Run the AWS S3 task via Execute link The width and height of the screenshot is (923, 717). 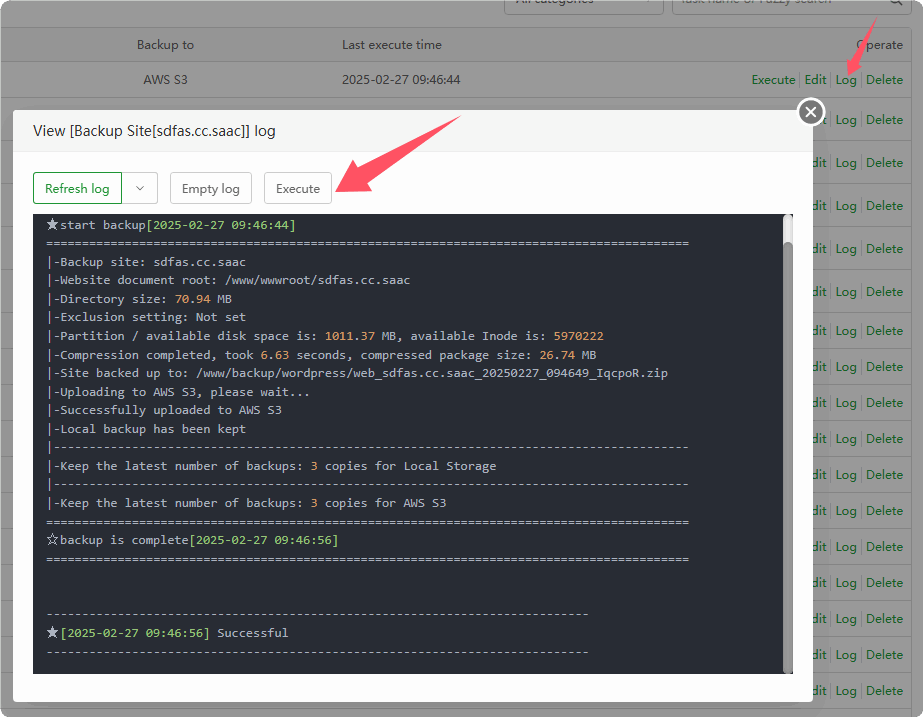pyautogui.click(x=773, y=80)
